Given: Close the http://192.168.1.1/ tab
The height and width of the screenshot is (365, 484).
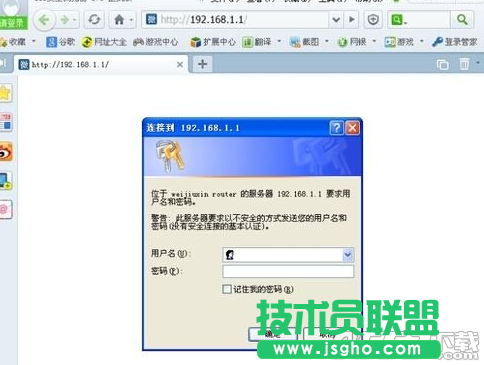Looking at the screenshot, I should (180, 64).
